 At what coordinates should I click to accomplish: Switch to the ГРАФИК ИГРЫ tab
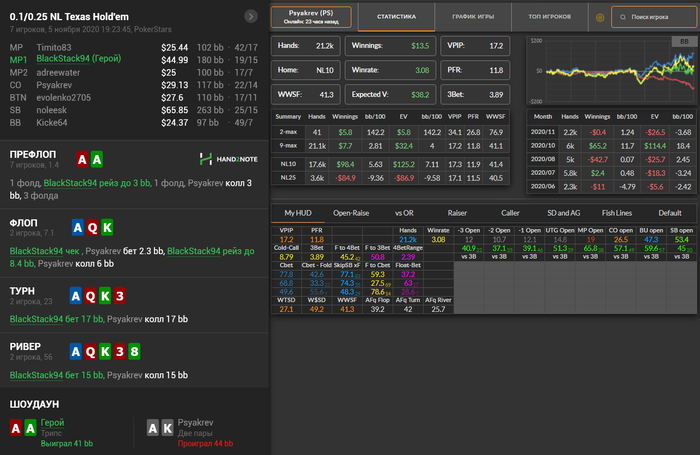coord(472,17)
